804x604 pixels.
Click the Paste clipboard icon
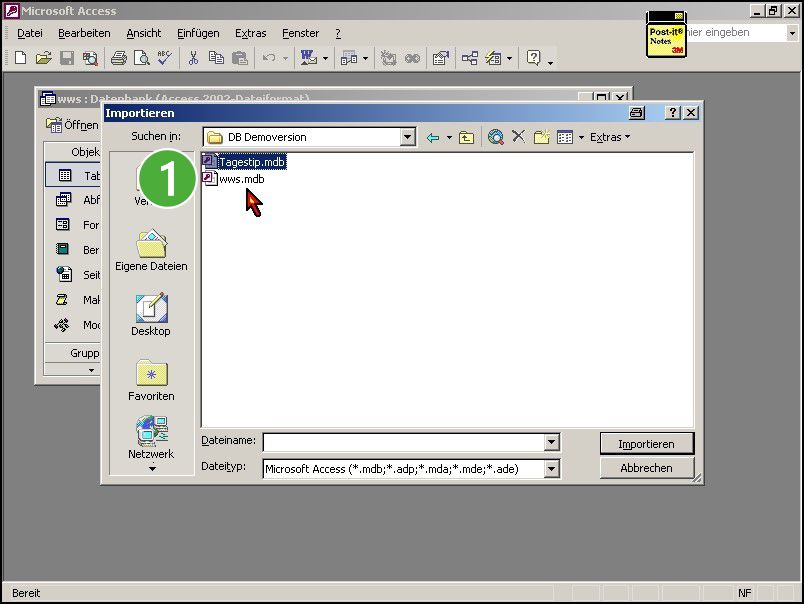[x=239, y=58]
